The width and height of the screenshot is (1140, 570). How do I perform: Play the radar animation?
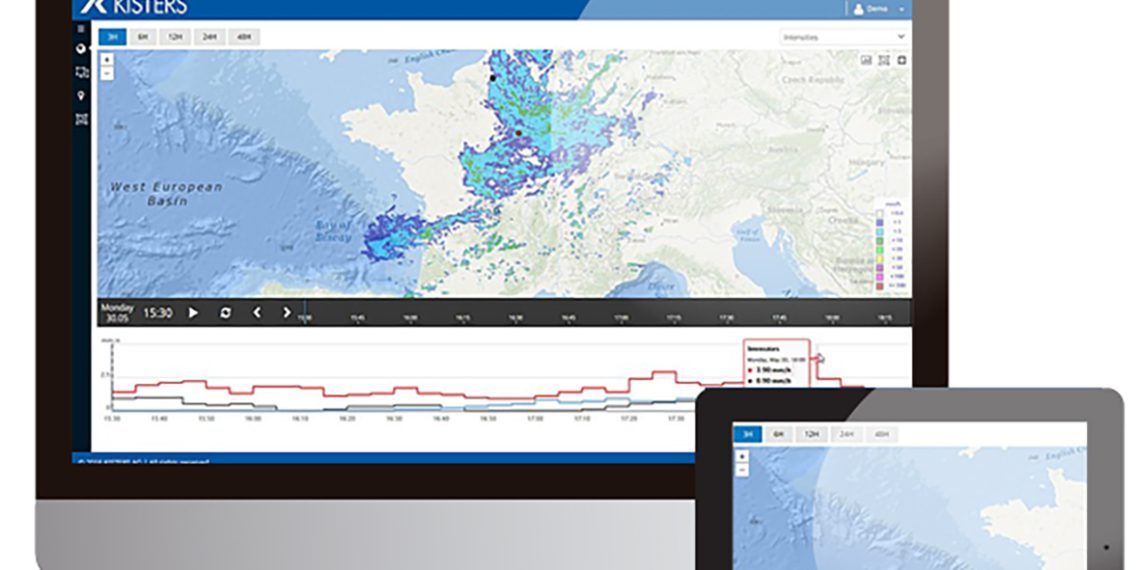(x=193, y=313)
